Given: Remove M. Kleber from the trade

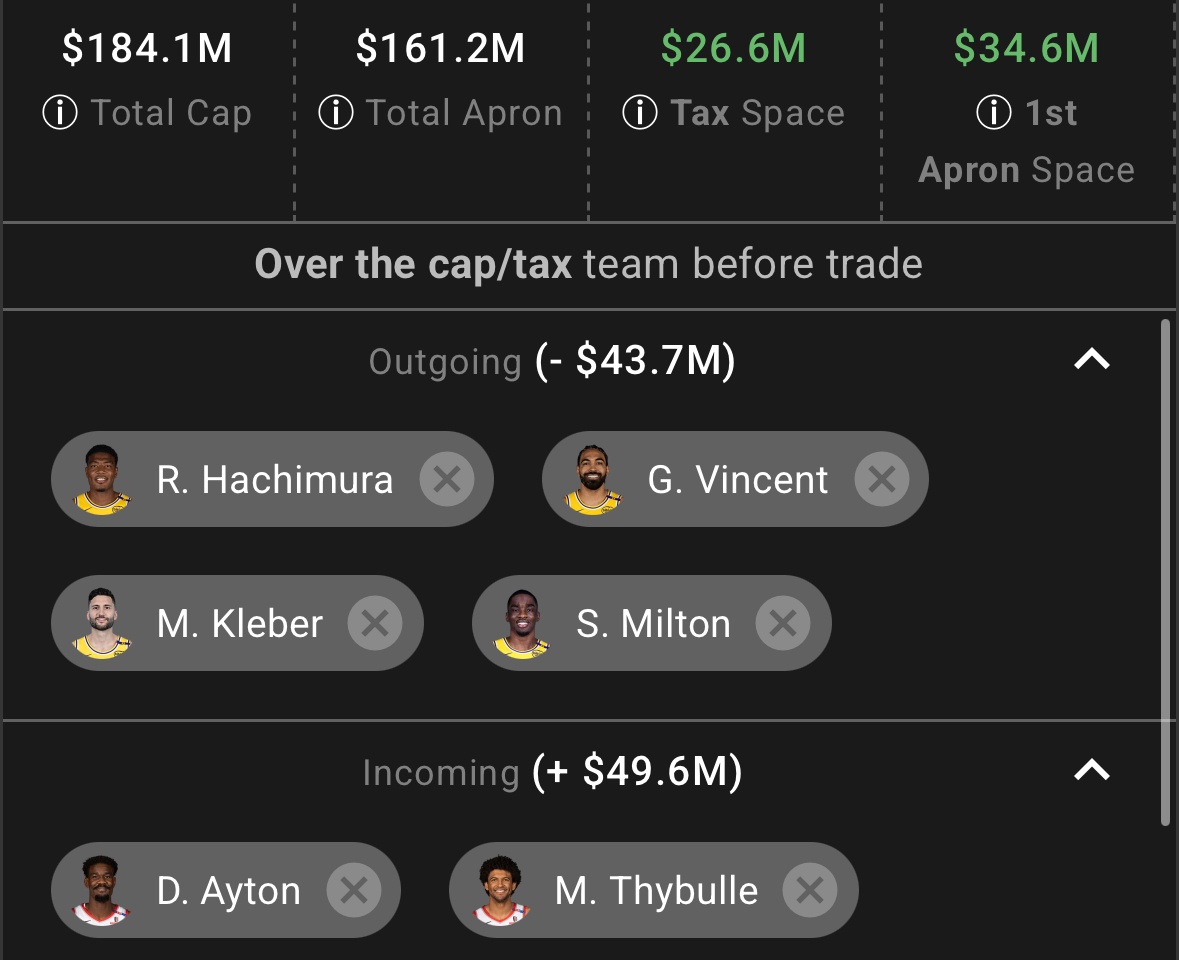Looking at the screenshot, I should point(374,623).
